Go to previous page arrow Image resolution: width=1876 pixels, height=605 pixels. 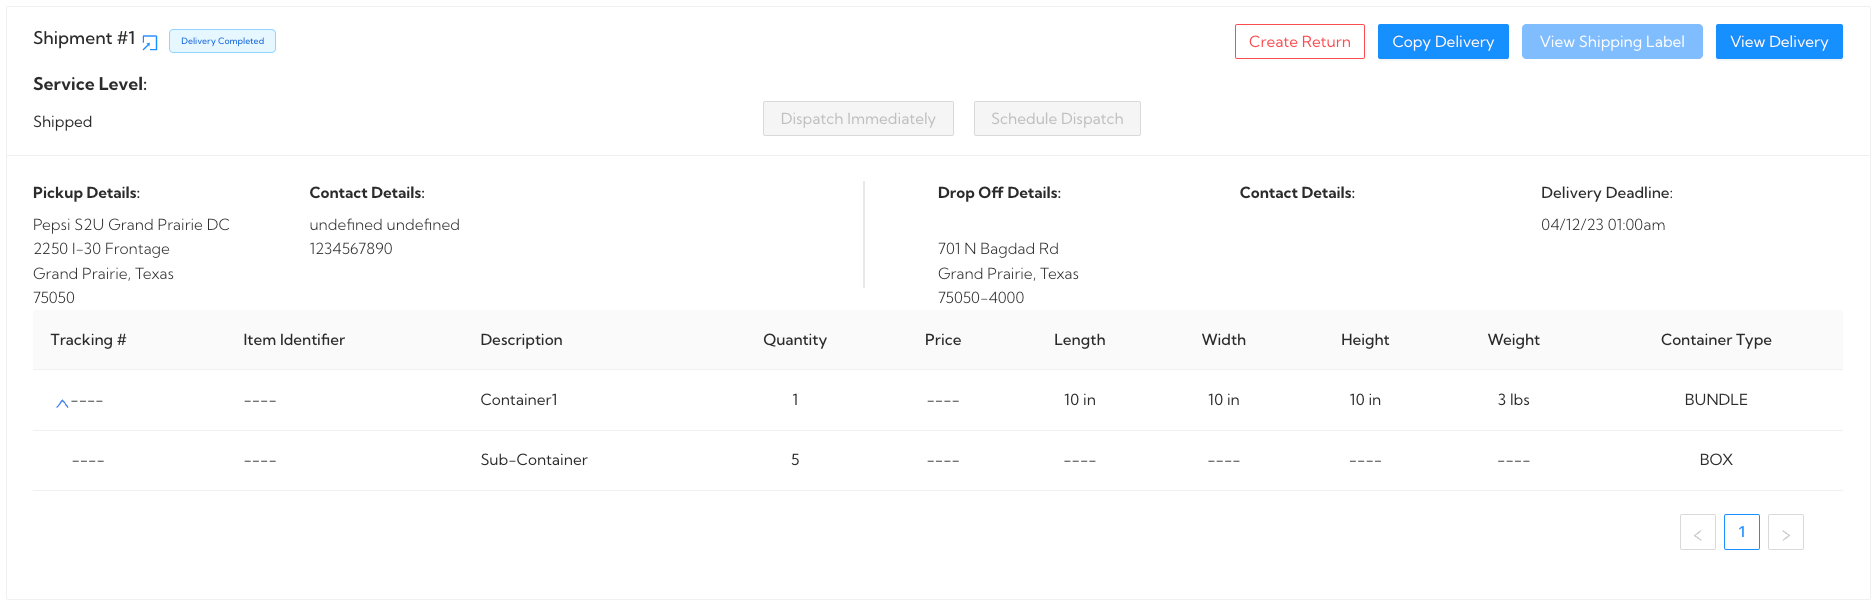(x=1697, y=533)
